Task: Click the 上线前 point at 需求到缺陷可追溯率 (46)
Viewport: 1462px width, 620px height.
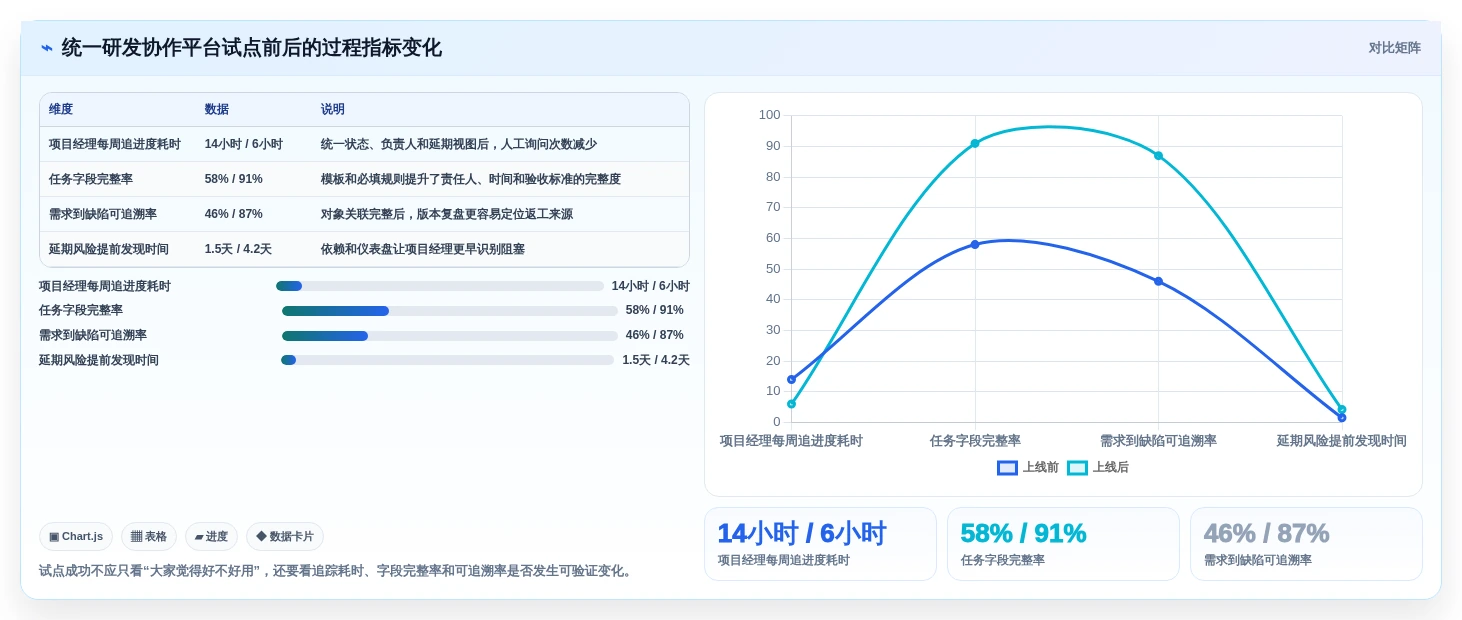Action: 1158,281
